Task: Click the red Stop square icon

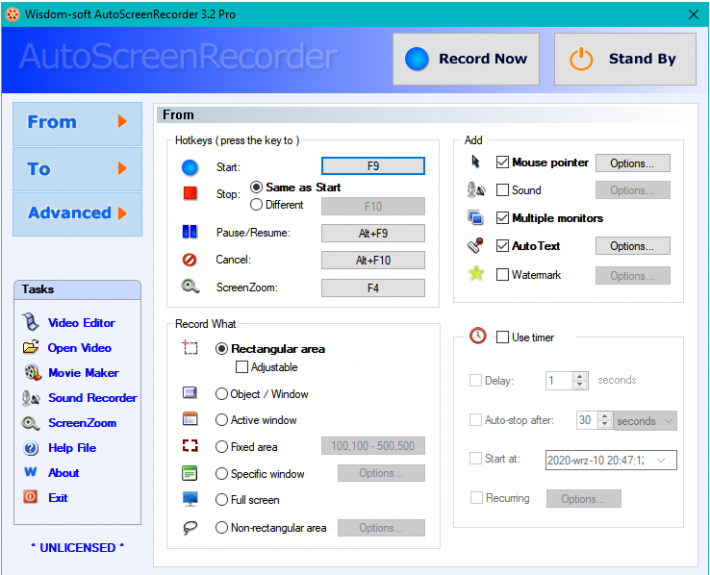Action: pyautogui.click(x=190, y=193)
